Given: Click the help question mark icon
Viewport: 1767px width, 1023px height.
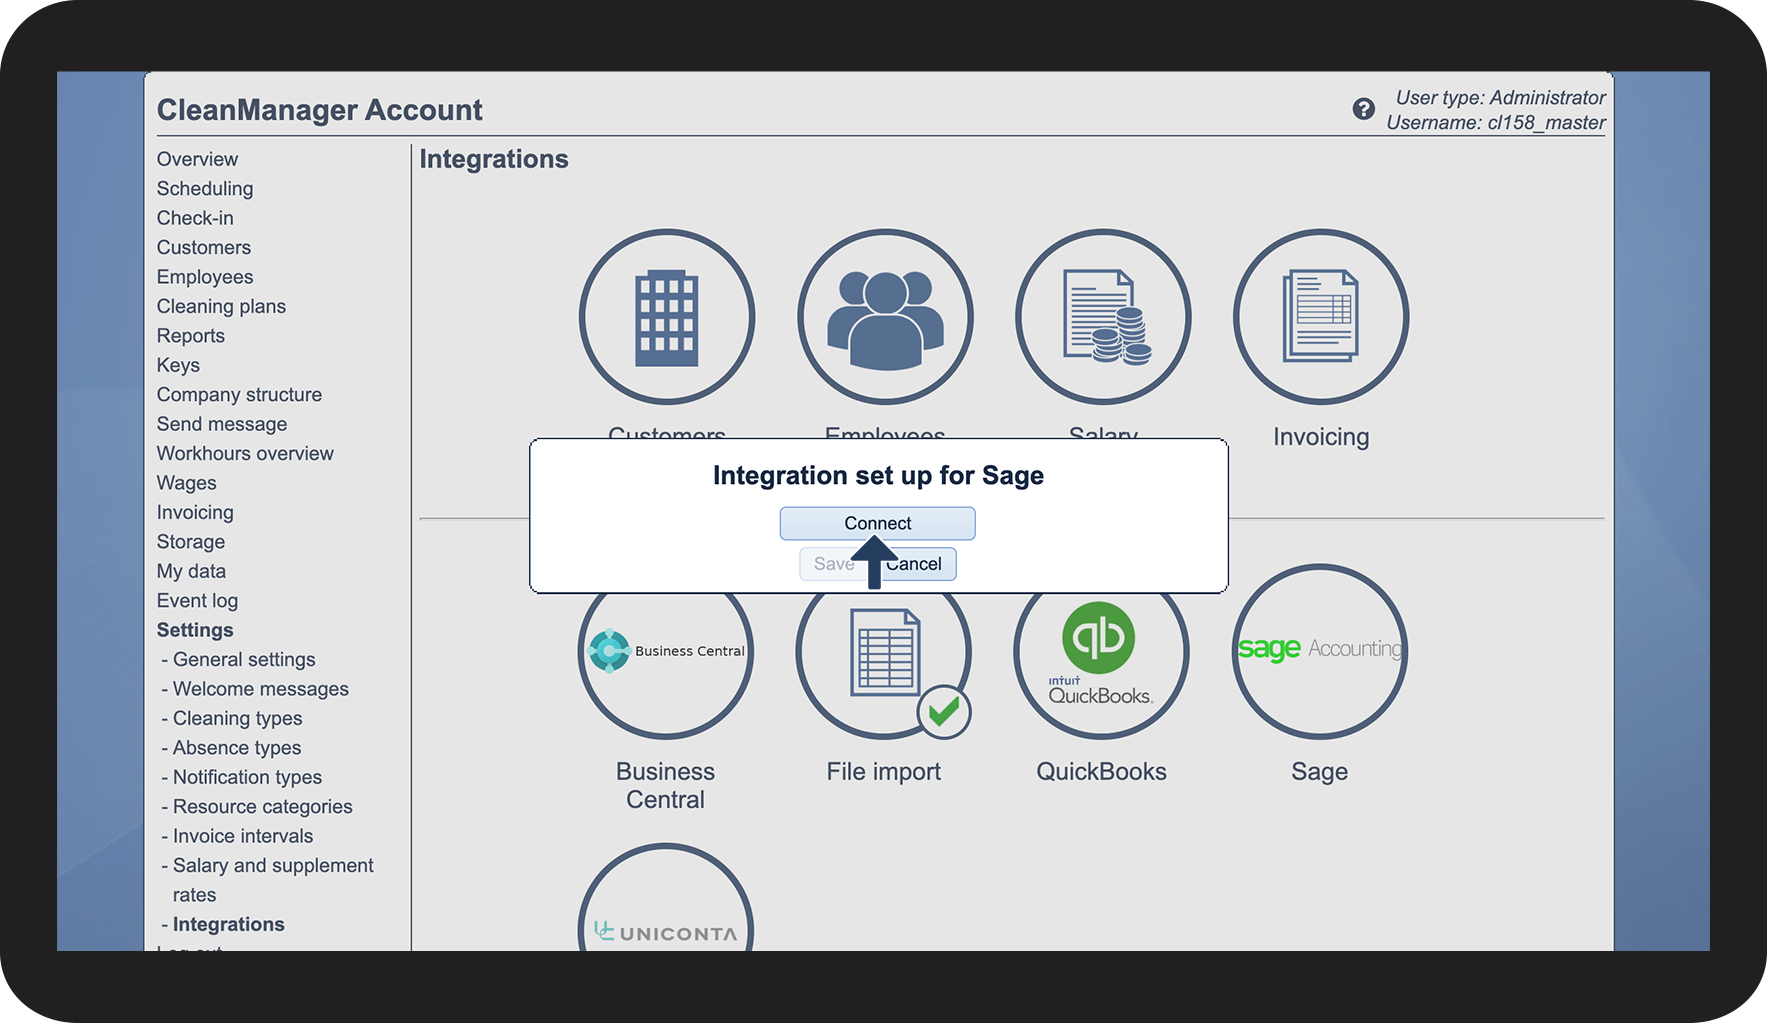Looking at the screenshot, I should coord(1363,109).
